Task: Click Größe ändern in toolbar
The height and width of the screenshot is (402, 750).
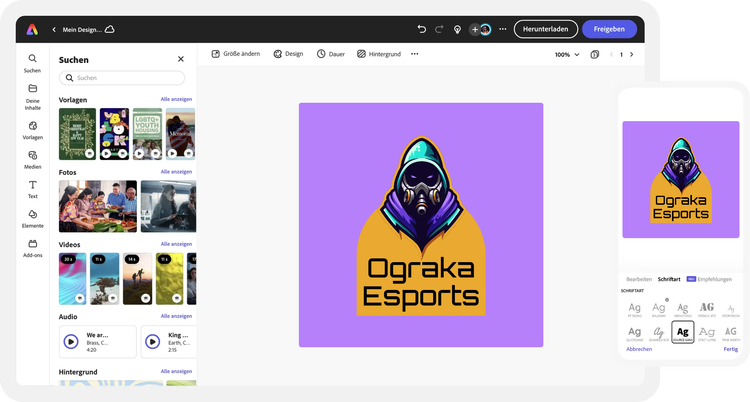Action: click(x=236, y=54)
